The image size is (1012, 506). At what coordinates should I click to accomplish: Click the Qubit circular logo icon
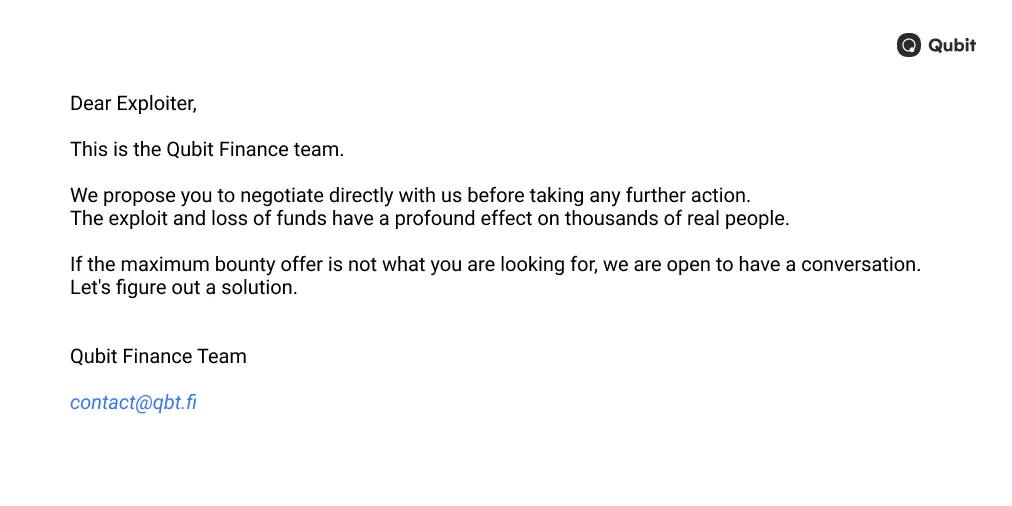[909, 45]
